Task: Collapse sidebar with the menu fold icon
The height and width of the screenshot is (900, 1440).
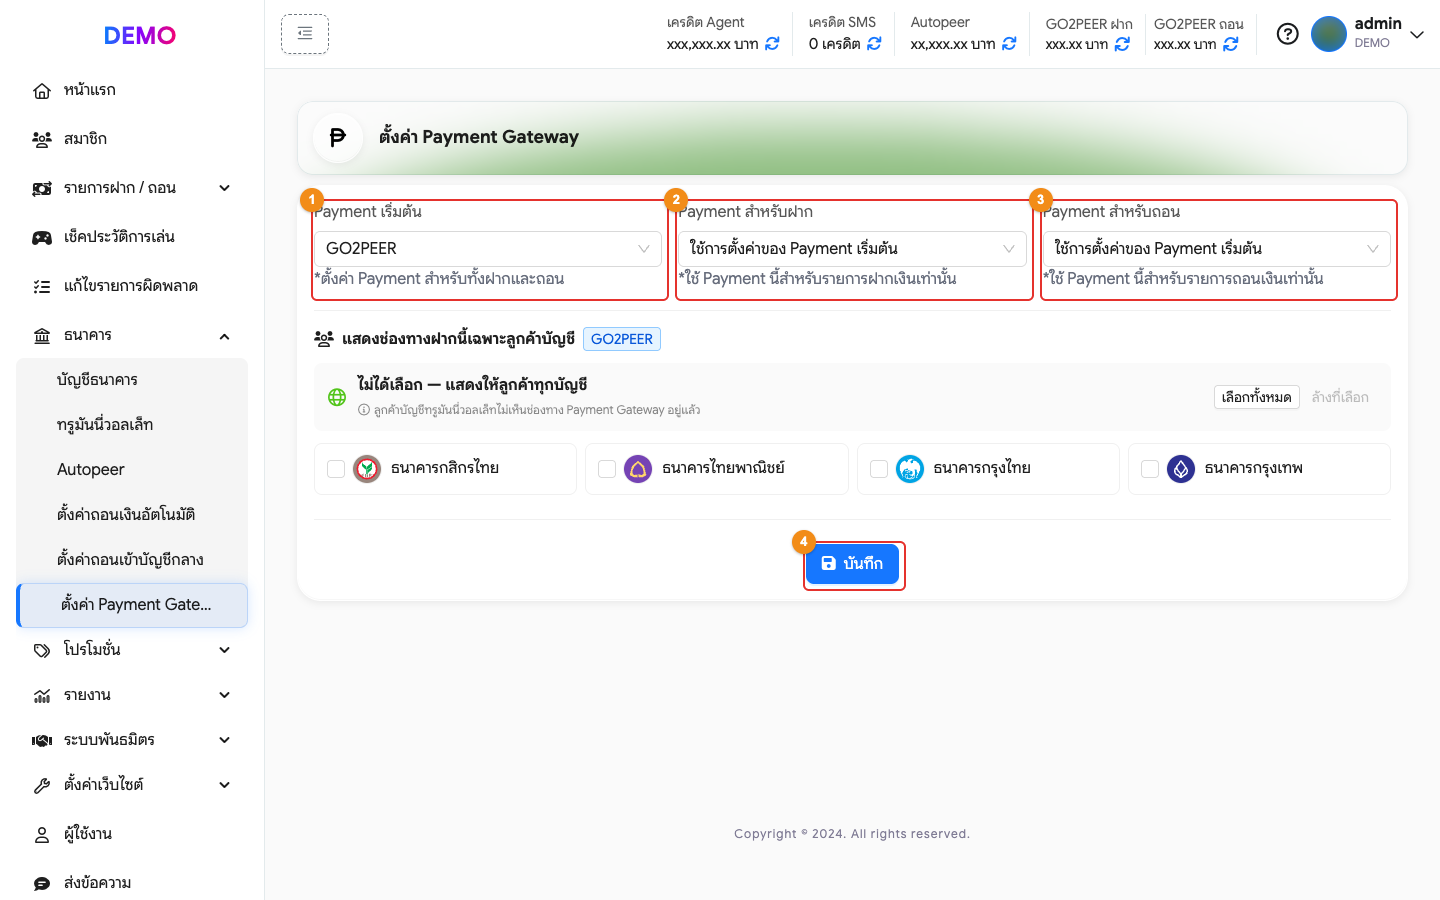Action: [305, 34]
